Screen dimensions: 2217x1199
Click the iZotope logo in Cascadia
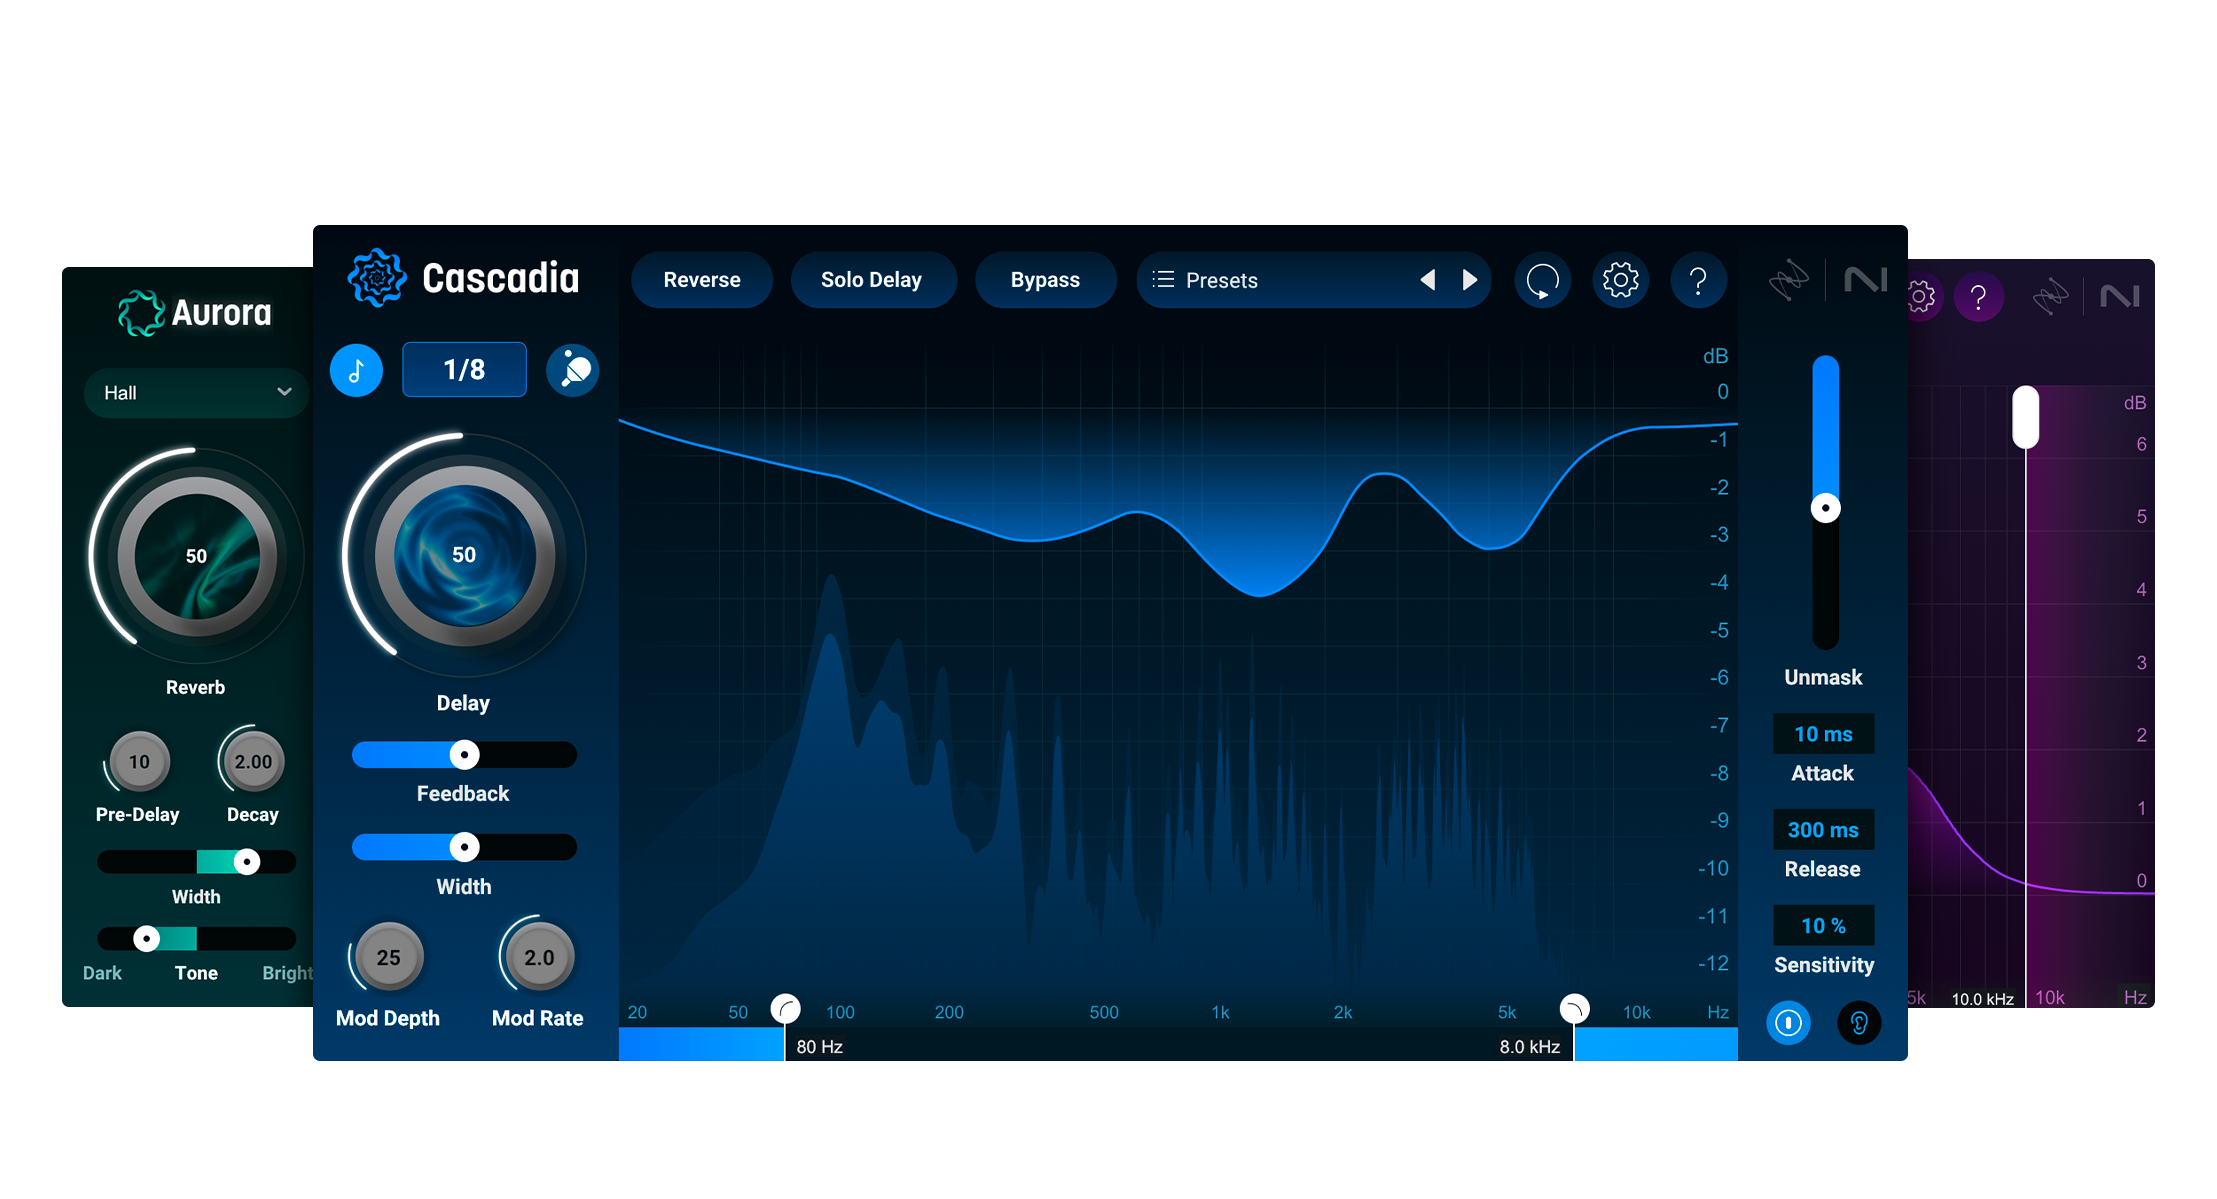[x=1788, y=280]
